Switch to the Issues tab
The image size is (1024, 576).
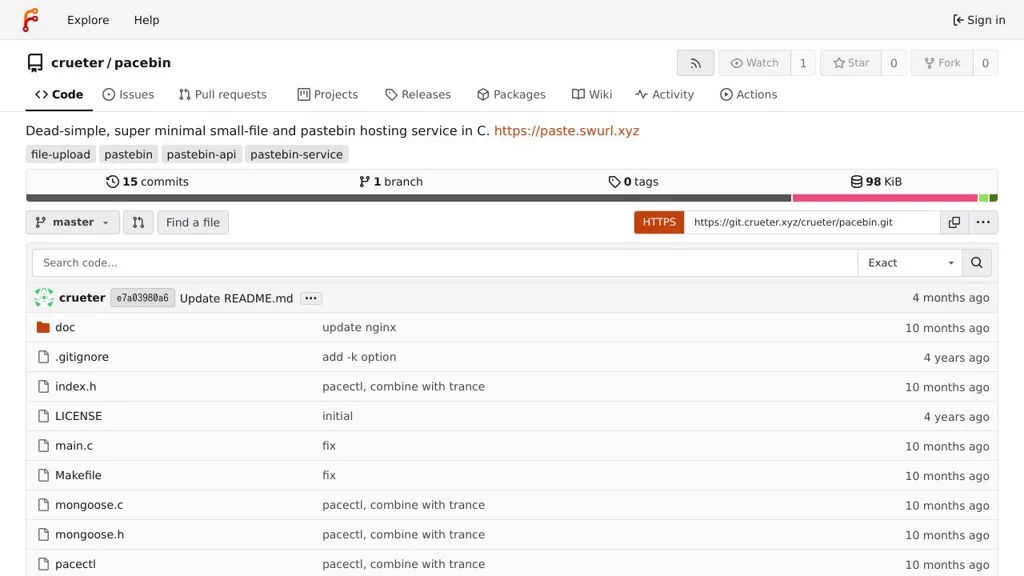[128, 95]
